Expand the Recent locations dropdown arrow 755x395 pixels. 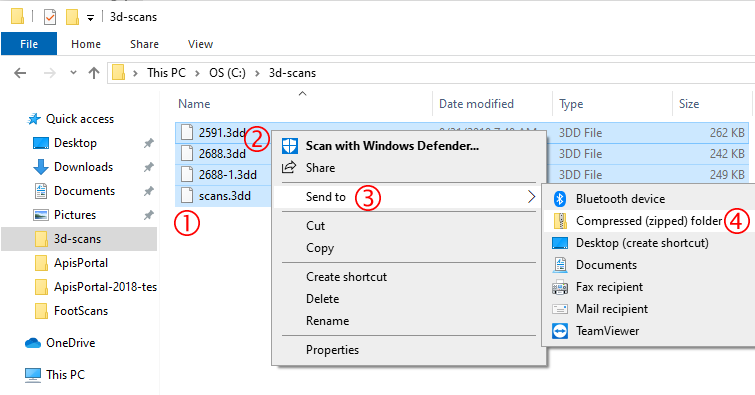point(73,73)
